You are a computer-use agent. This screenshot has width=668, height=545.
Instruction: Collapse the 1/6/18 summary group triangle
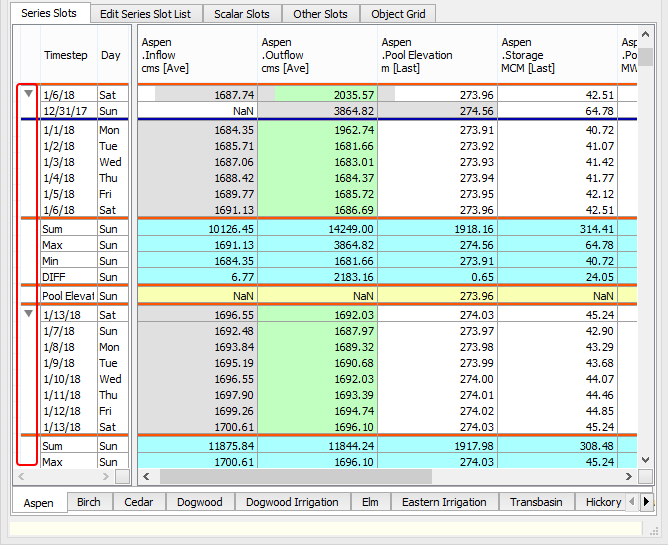click(x=28, y=94)
